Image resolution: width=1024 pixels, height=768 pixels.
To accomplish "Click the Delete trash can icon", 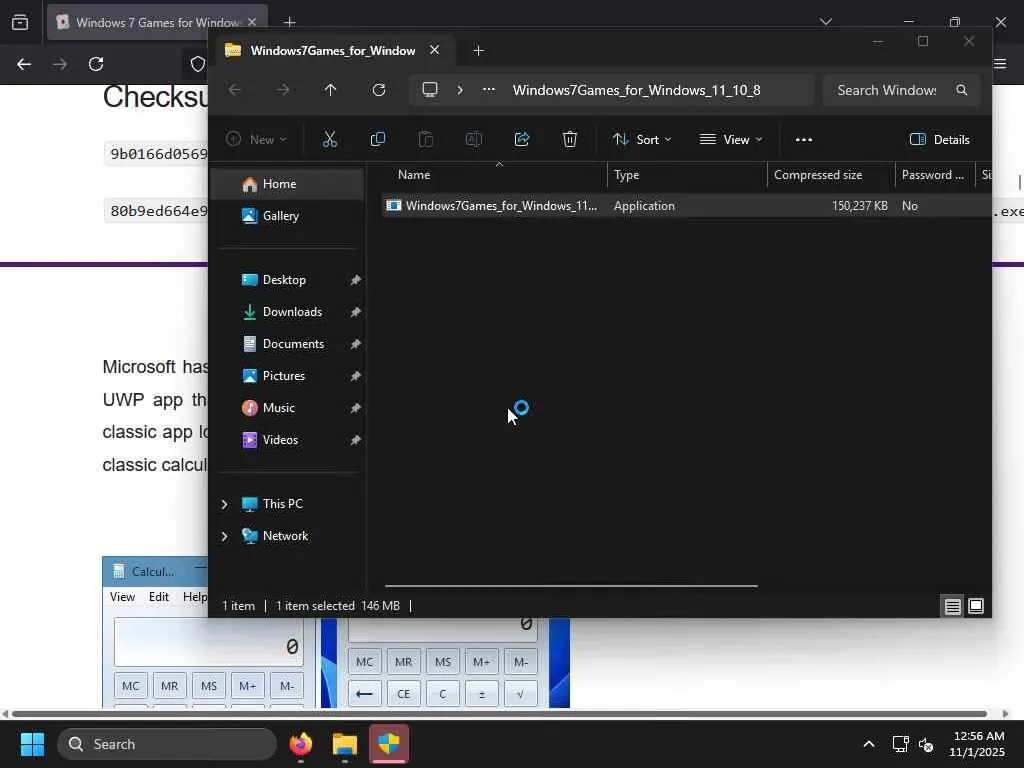I will (x=569, y=139).
